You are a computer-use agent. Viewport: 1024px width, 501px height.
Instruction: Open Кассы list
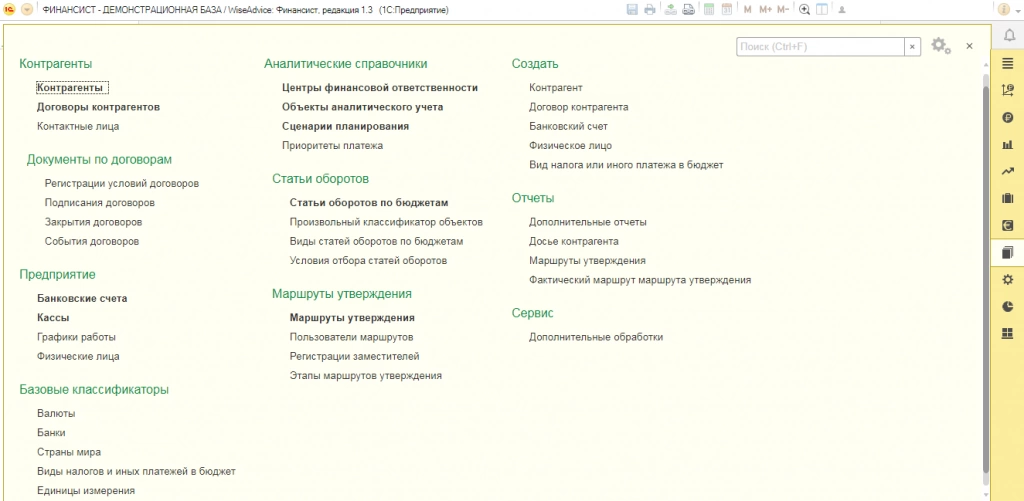click(x=54, y=317)
